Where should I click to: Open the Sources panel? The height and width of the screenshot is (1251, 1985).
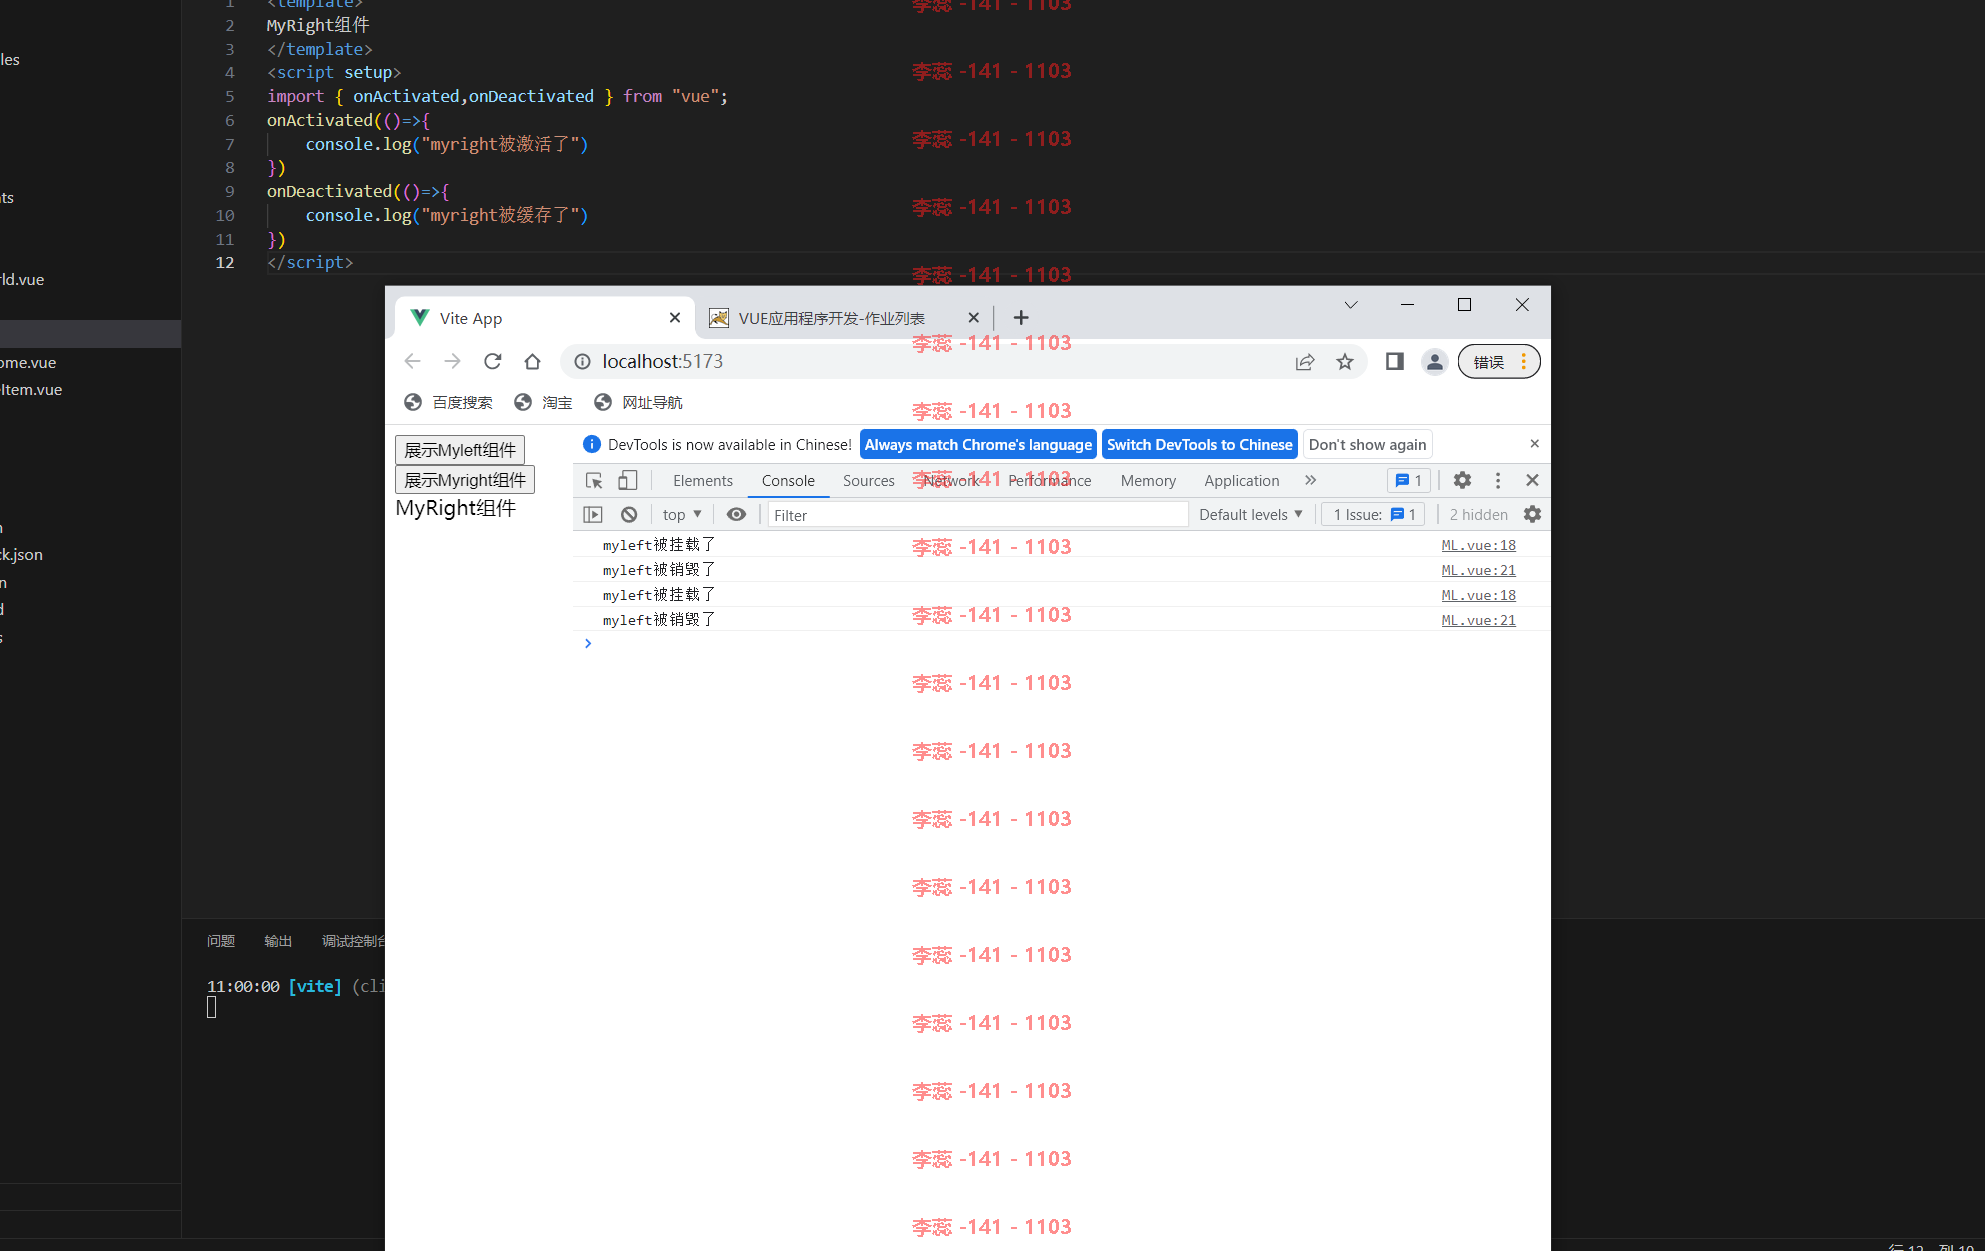tap(869, 481)
